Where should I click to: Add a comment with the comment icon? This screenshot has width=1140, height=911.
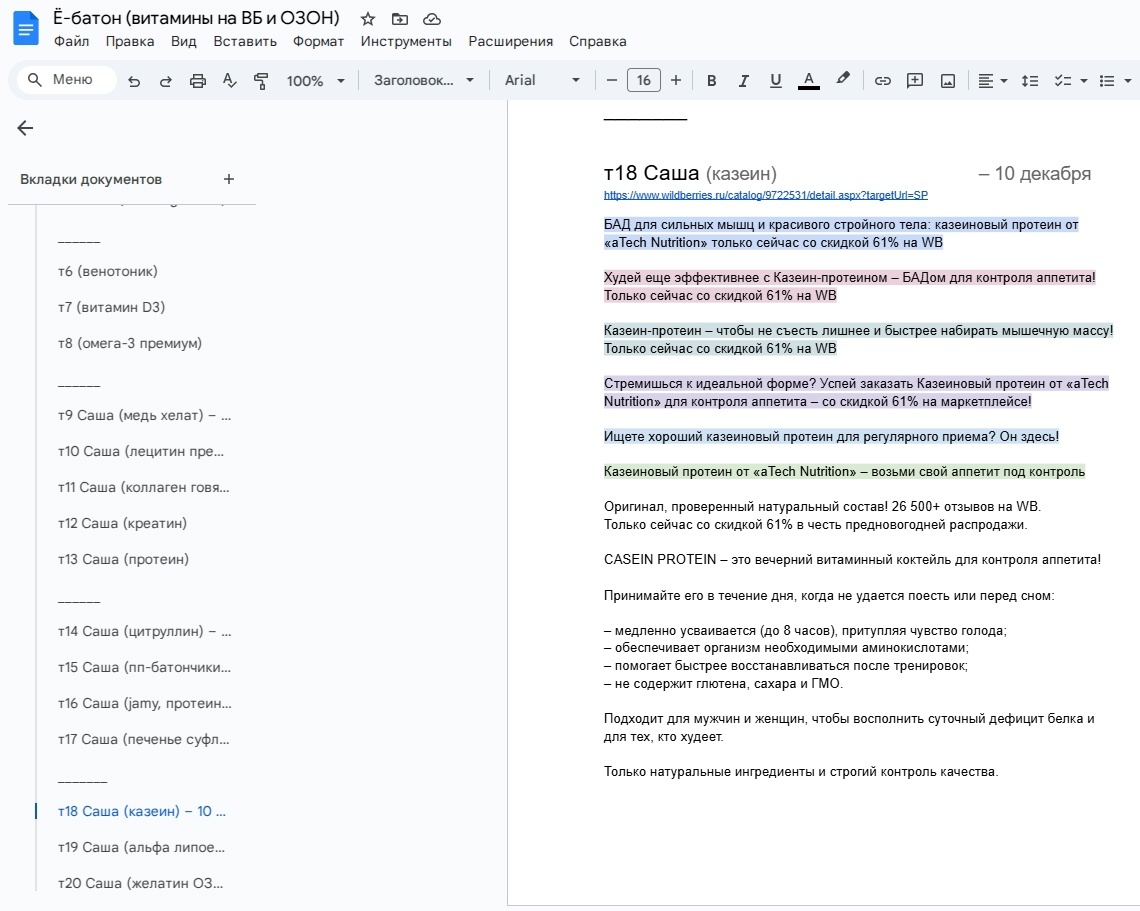coord(915,81)
